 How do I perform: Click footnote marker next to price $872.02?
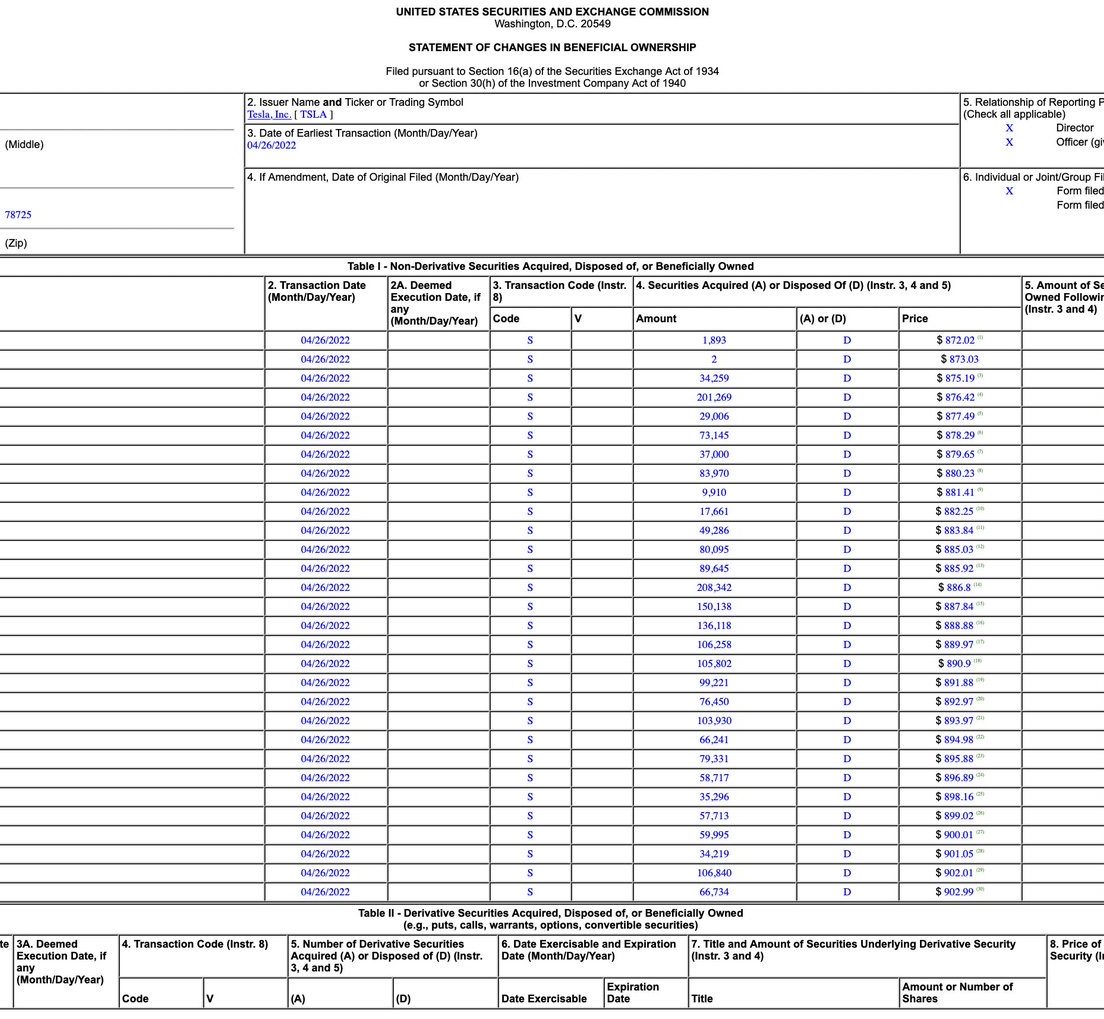(980, 338)
